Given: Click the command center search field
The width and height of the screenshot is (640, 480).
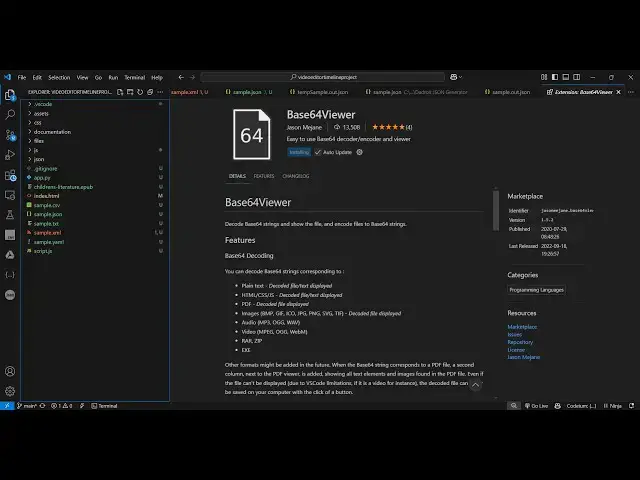Looking at the screenshot, I should click(323, 77).
